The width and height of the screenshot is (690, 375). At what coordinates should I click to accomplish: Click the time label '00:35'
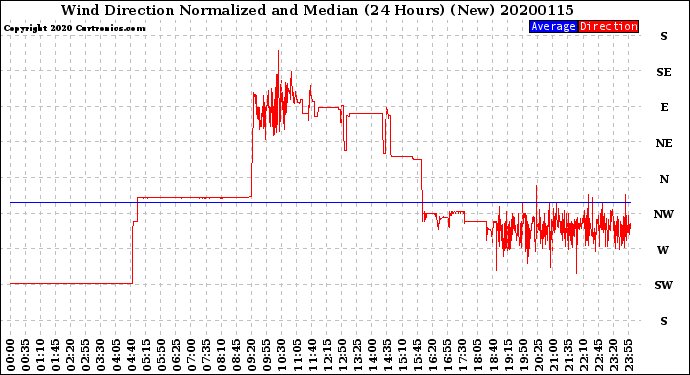coord(26,355)
